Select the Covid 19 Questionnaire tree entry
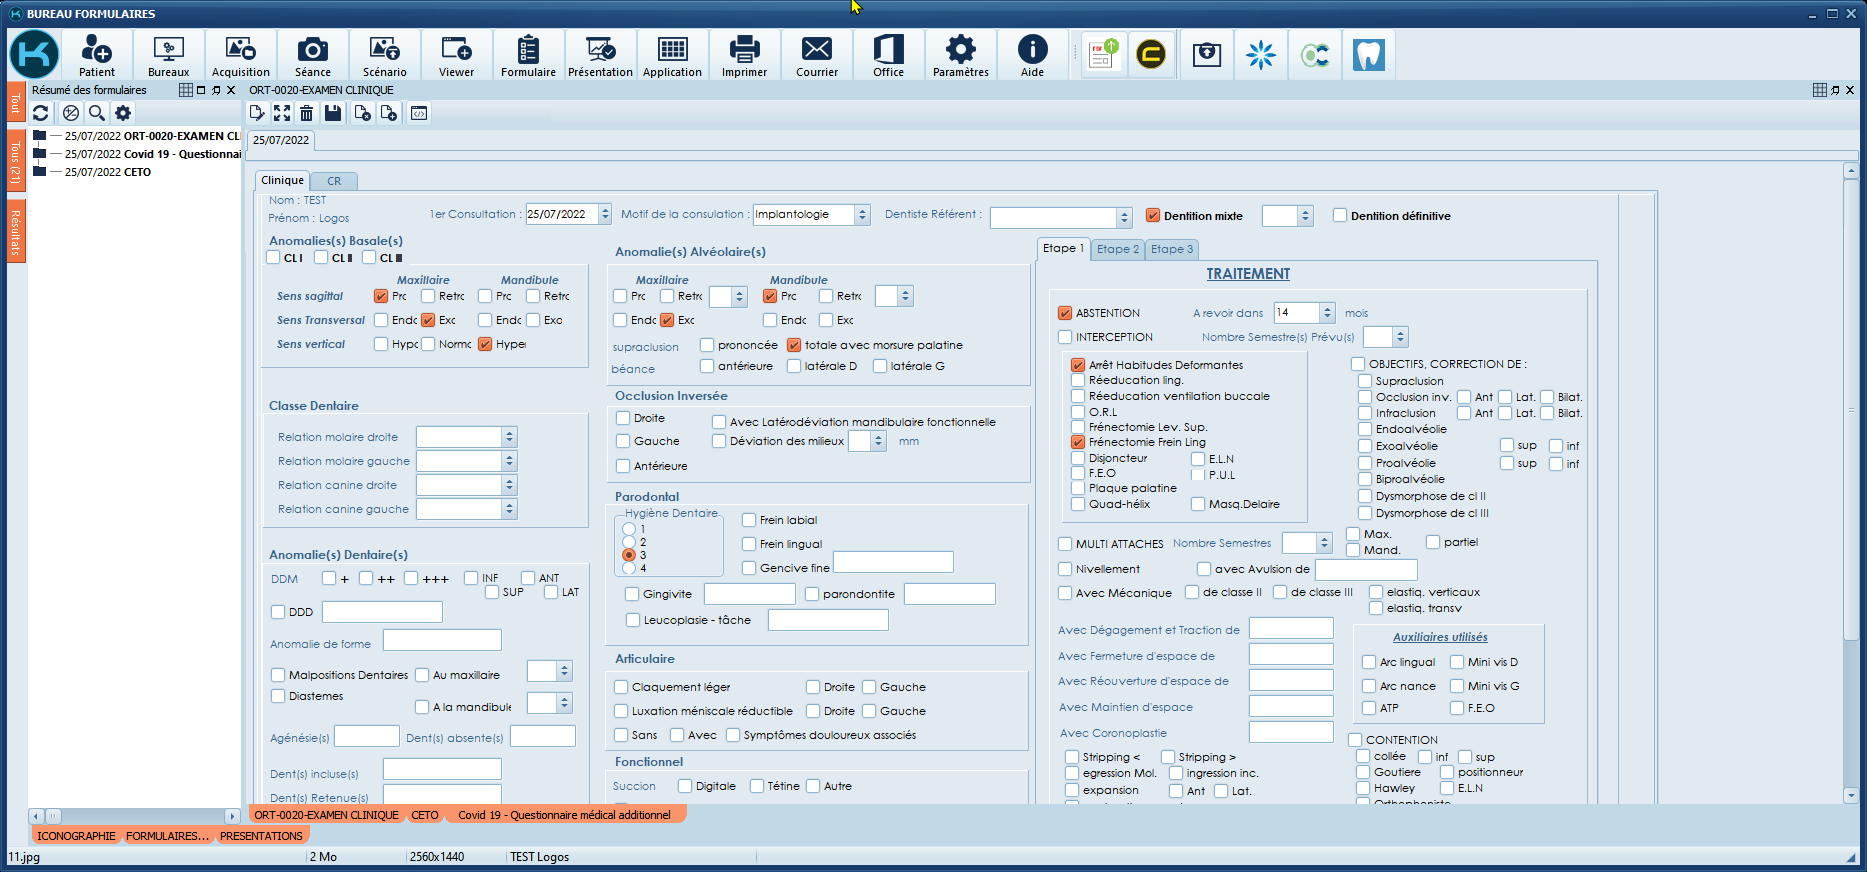1867x872 pixels. pyautogui.click(x=152, y=154)
